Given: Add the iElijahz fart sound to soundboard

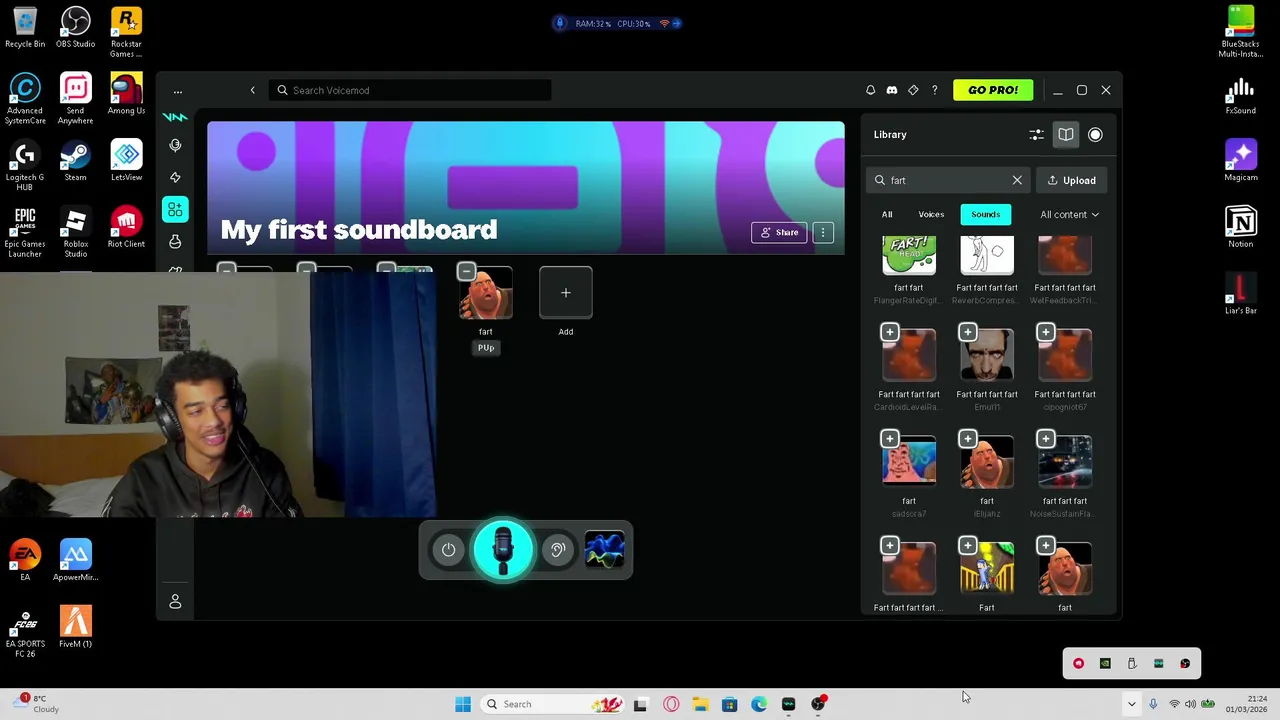Looking at the screenshot, I should 967,438.
